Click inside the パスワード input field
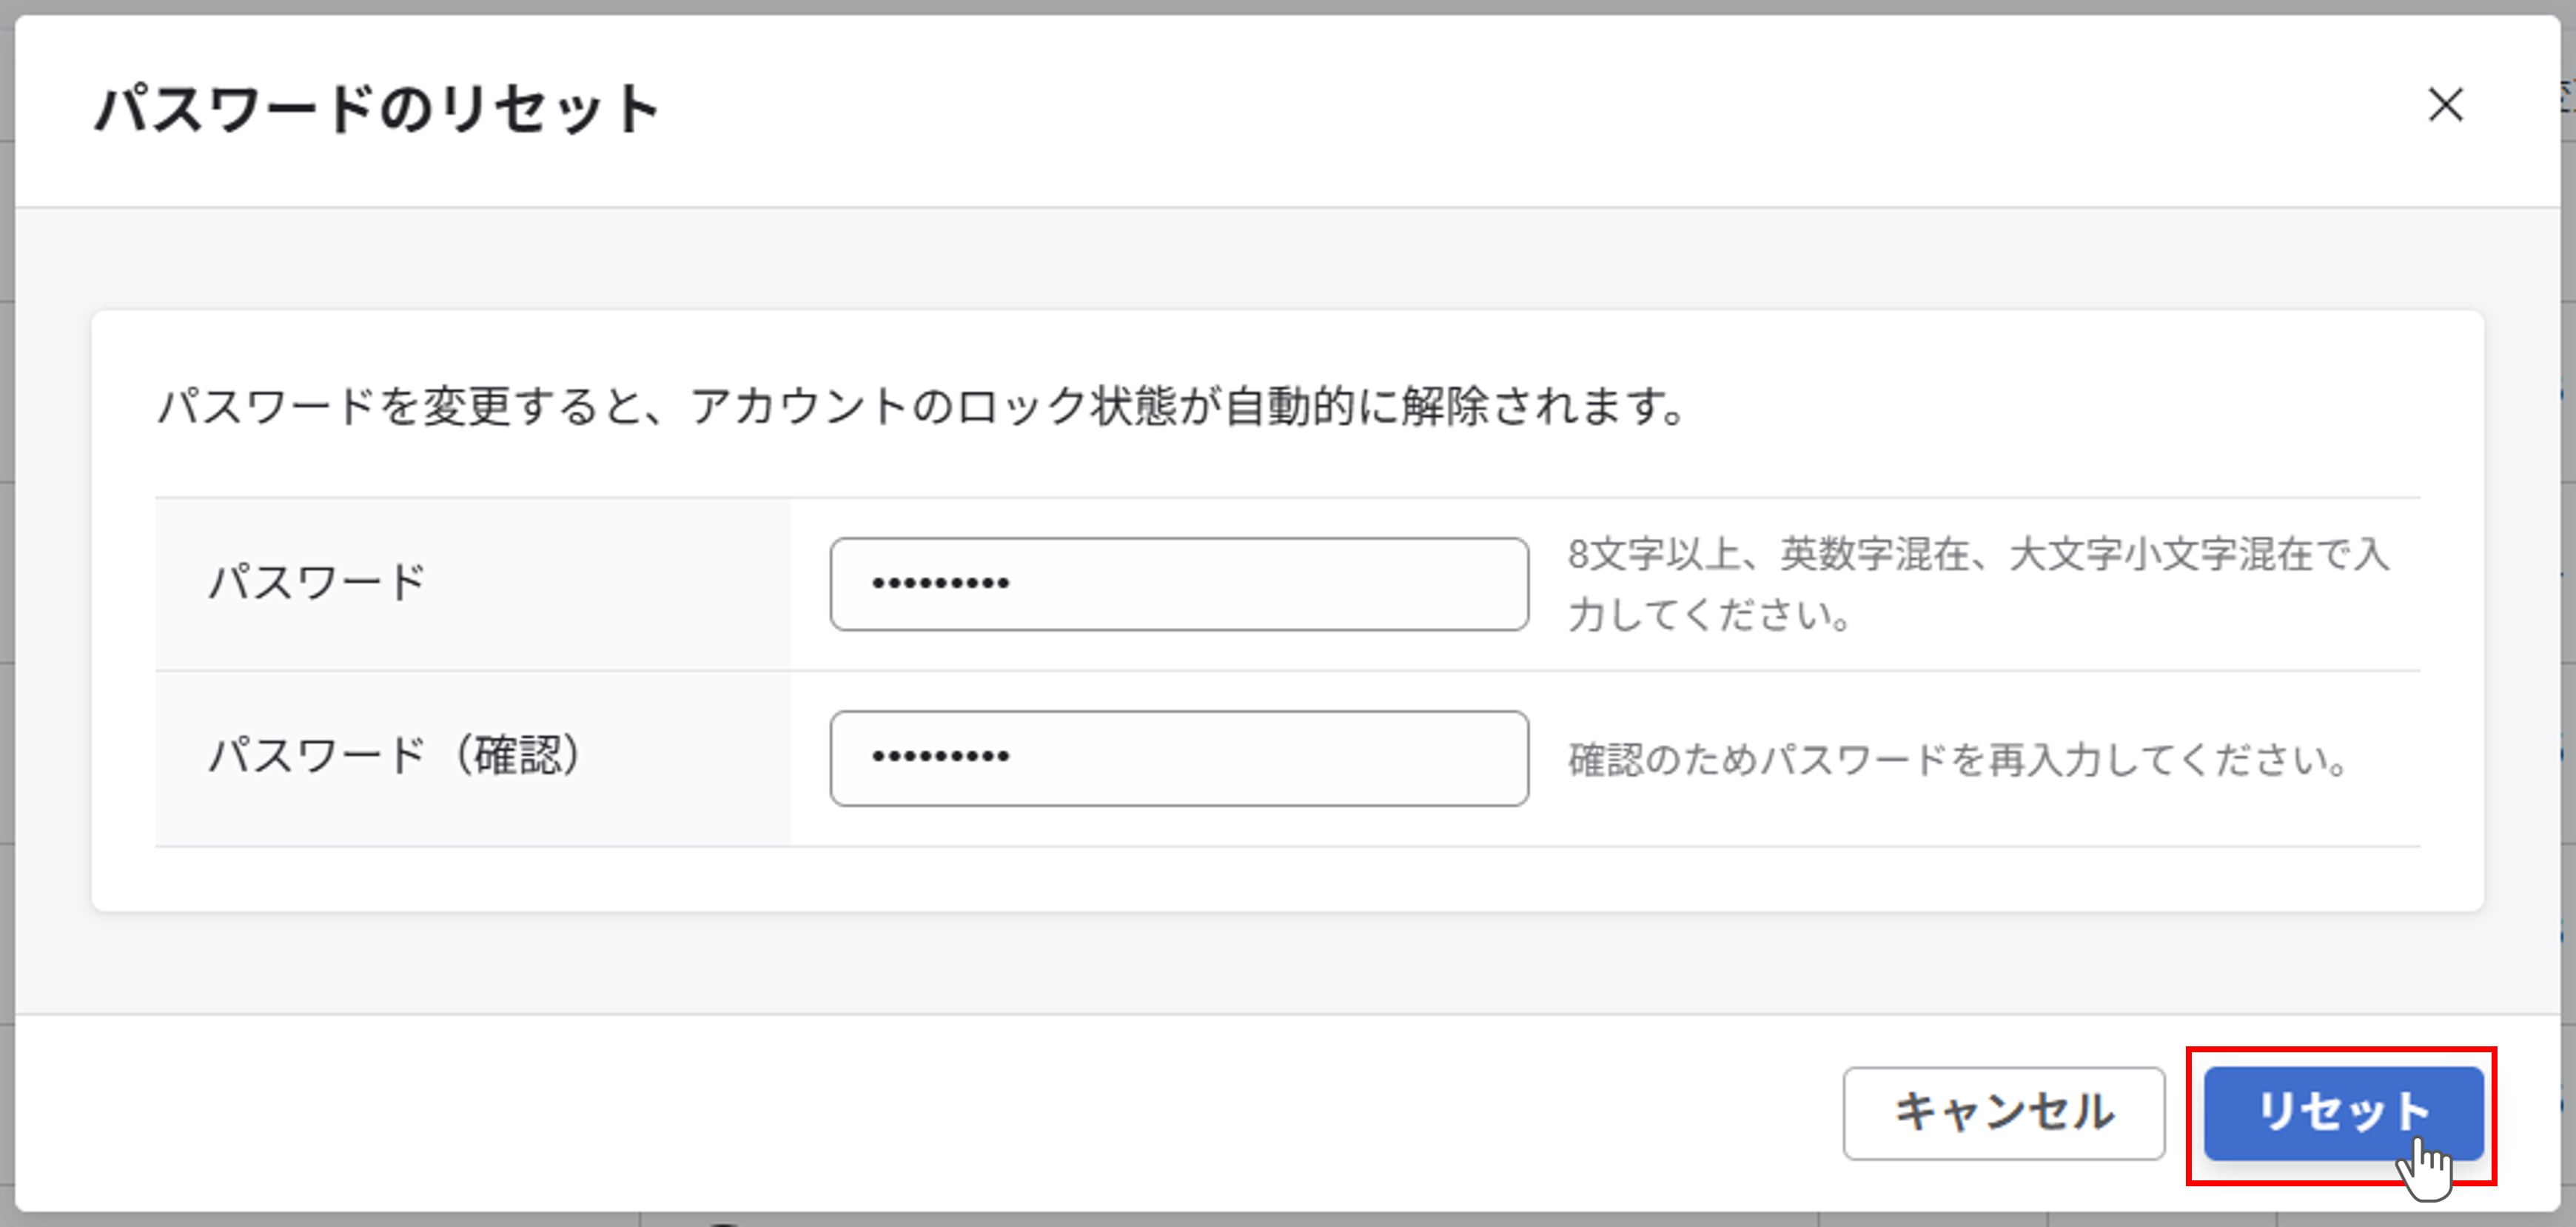 [1180, 584]
